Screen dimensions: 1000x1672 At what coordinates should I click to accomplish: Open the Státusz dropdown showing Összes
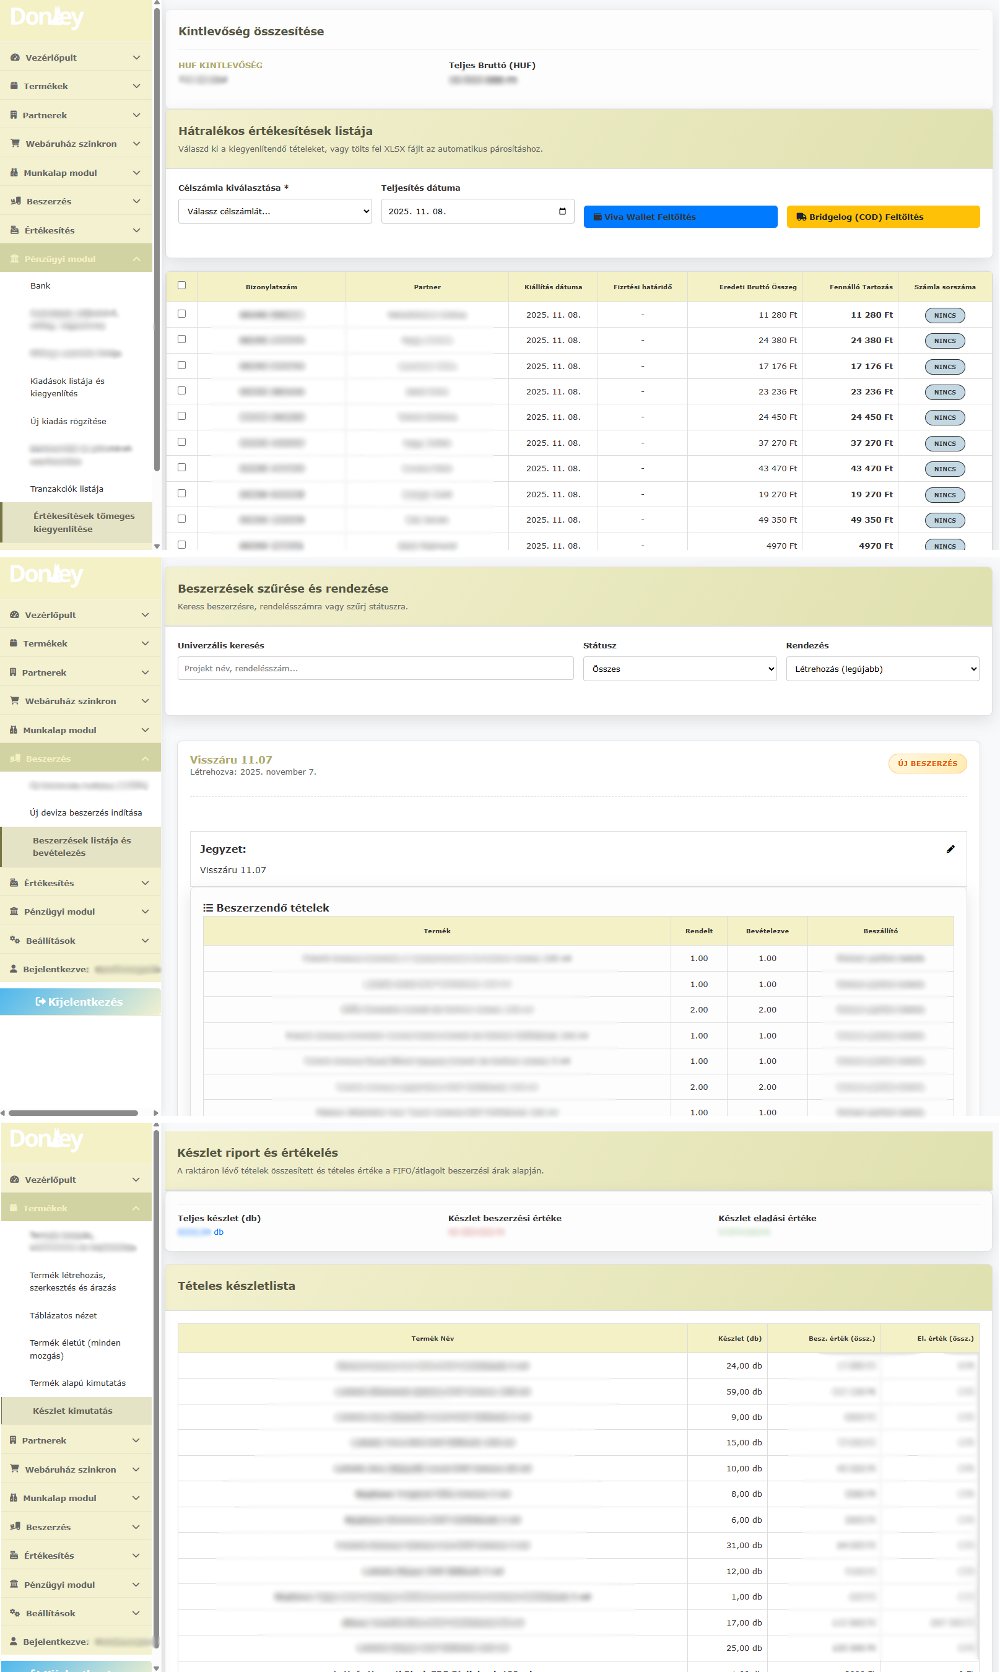point(679,669)
